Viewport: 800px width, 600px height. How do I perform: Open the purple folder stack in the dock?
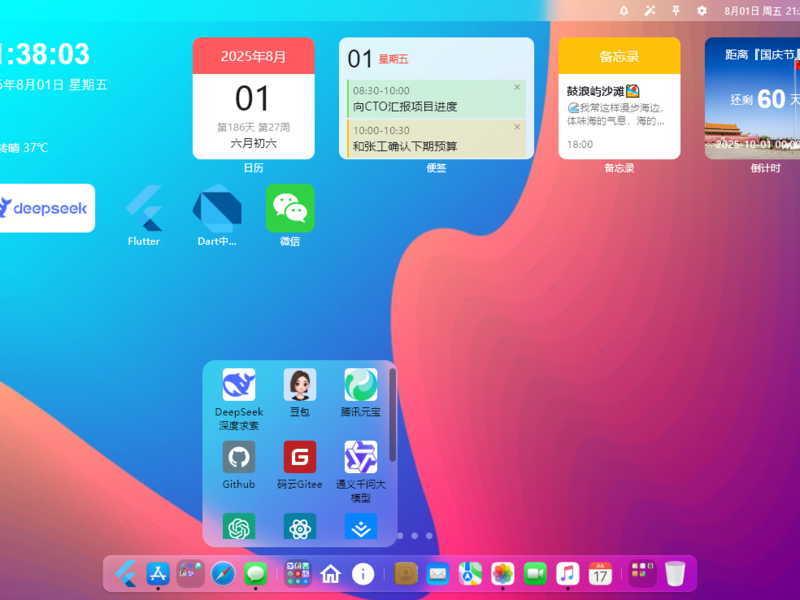(x=642, y=574)
